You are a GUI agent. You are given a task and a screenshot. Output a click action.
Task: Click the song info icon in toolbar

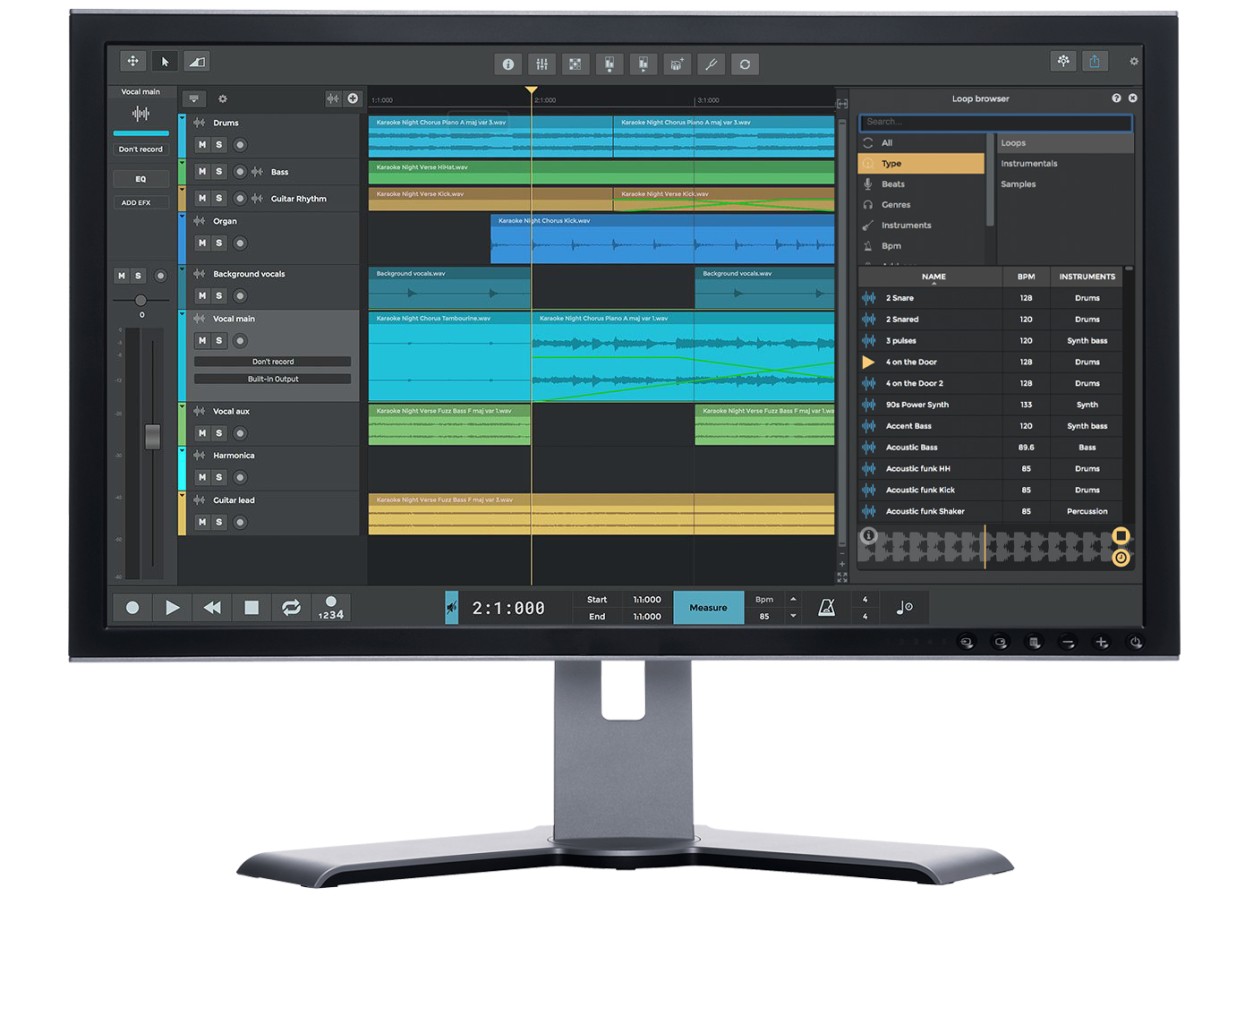(508, 64)
